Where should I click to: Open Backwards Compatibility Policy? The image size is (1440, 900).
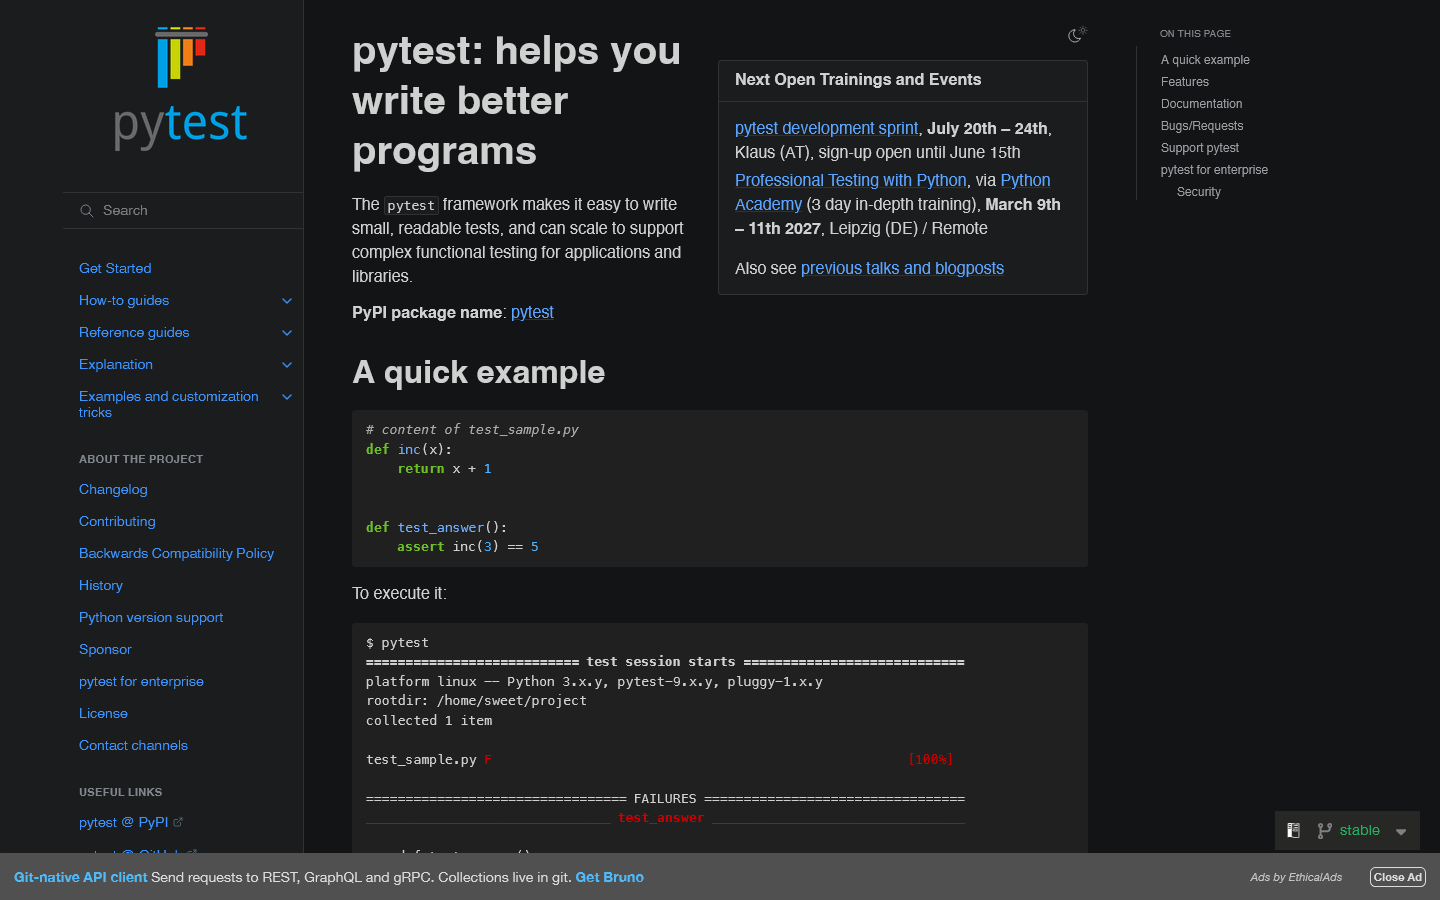pyautogui.click(x=176, y=553)
